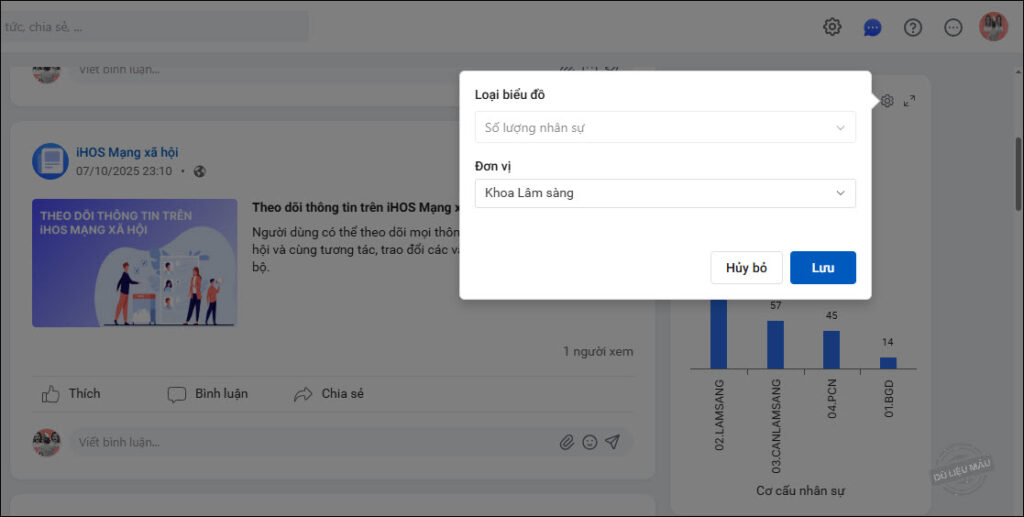1024x517 pixels.
Task: Click the chart bar labeled 03.CANLAMSANG
Action: (x=775, y=345)
